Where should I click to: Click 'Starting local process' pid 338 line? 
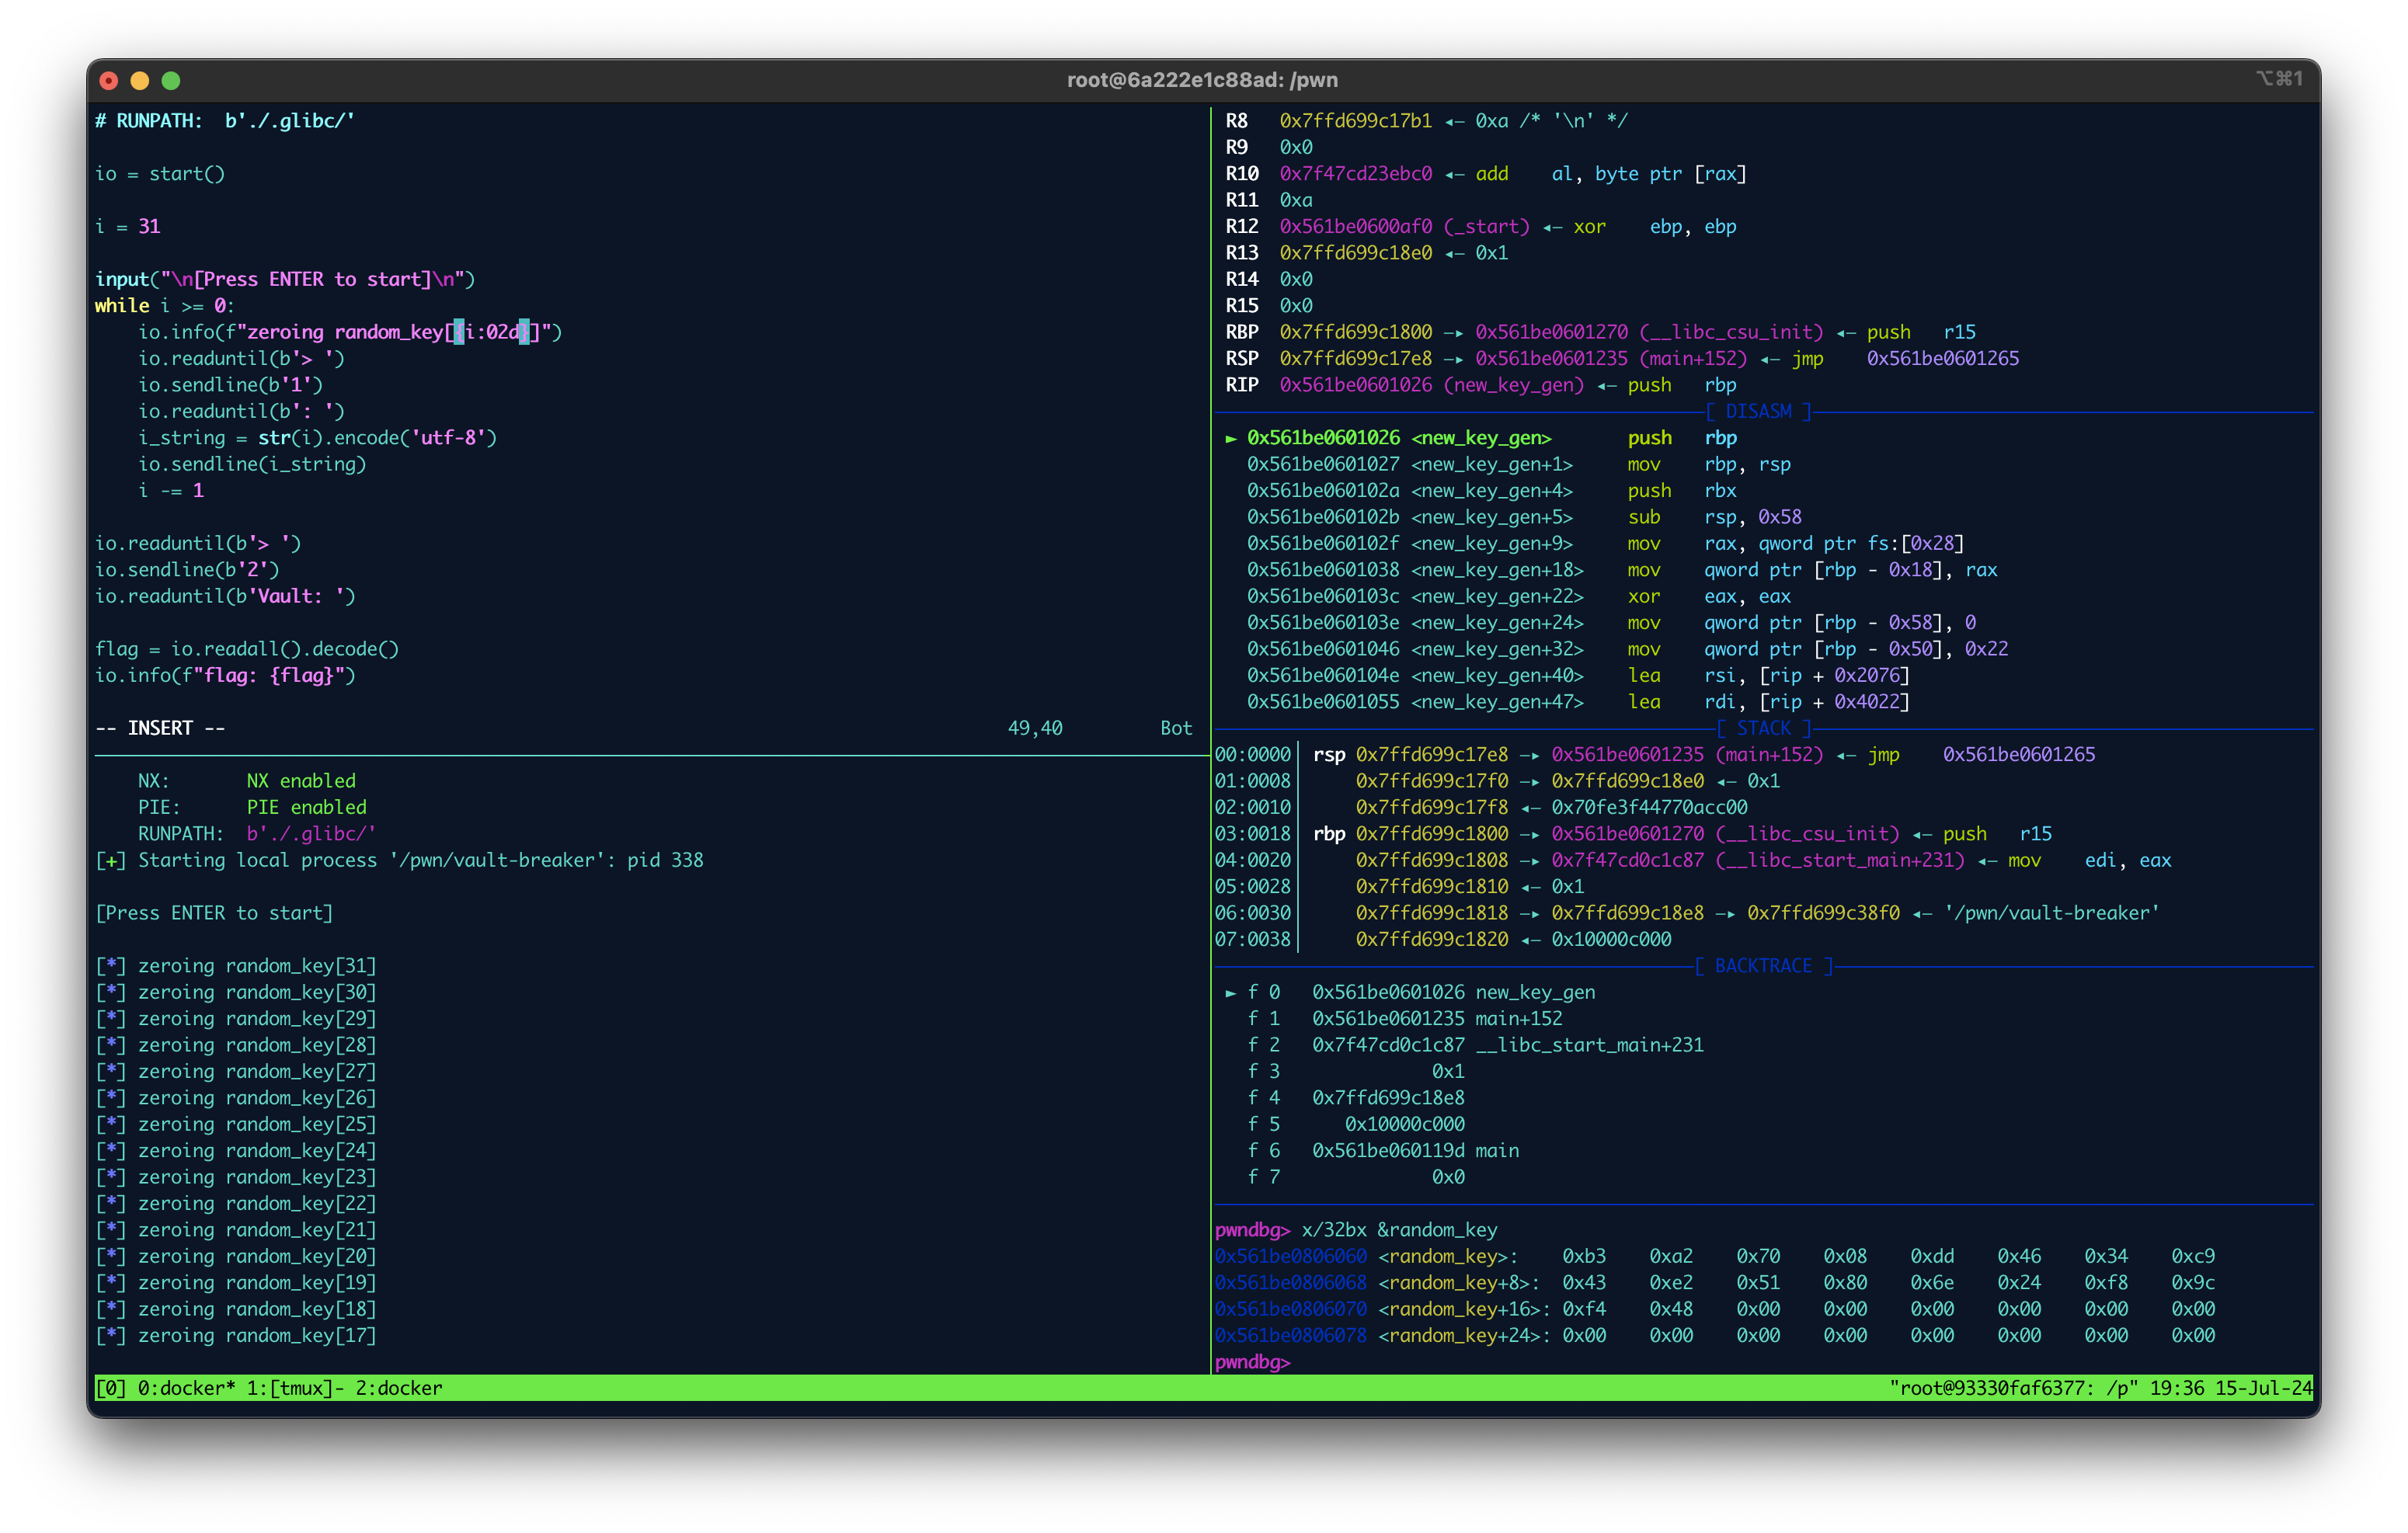click(399, 860)
